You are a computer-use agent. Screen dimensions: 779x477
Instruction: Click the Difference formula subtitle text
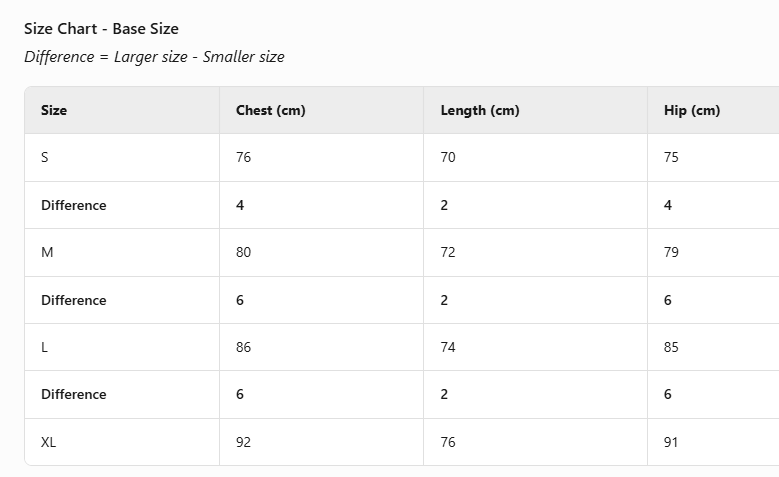click(x=154, y=57)
